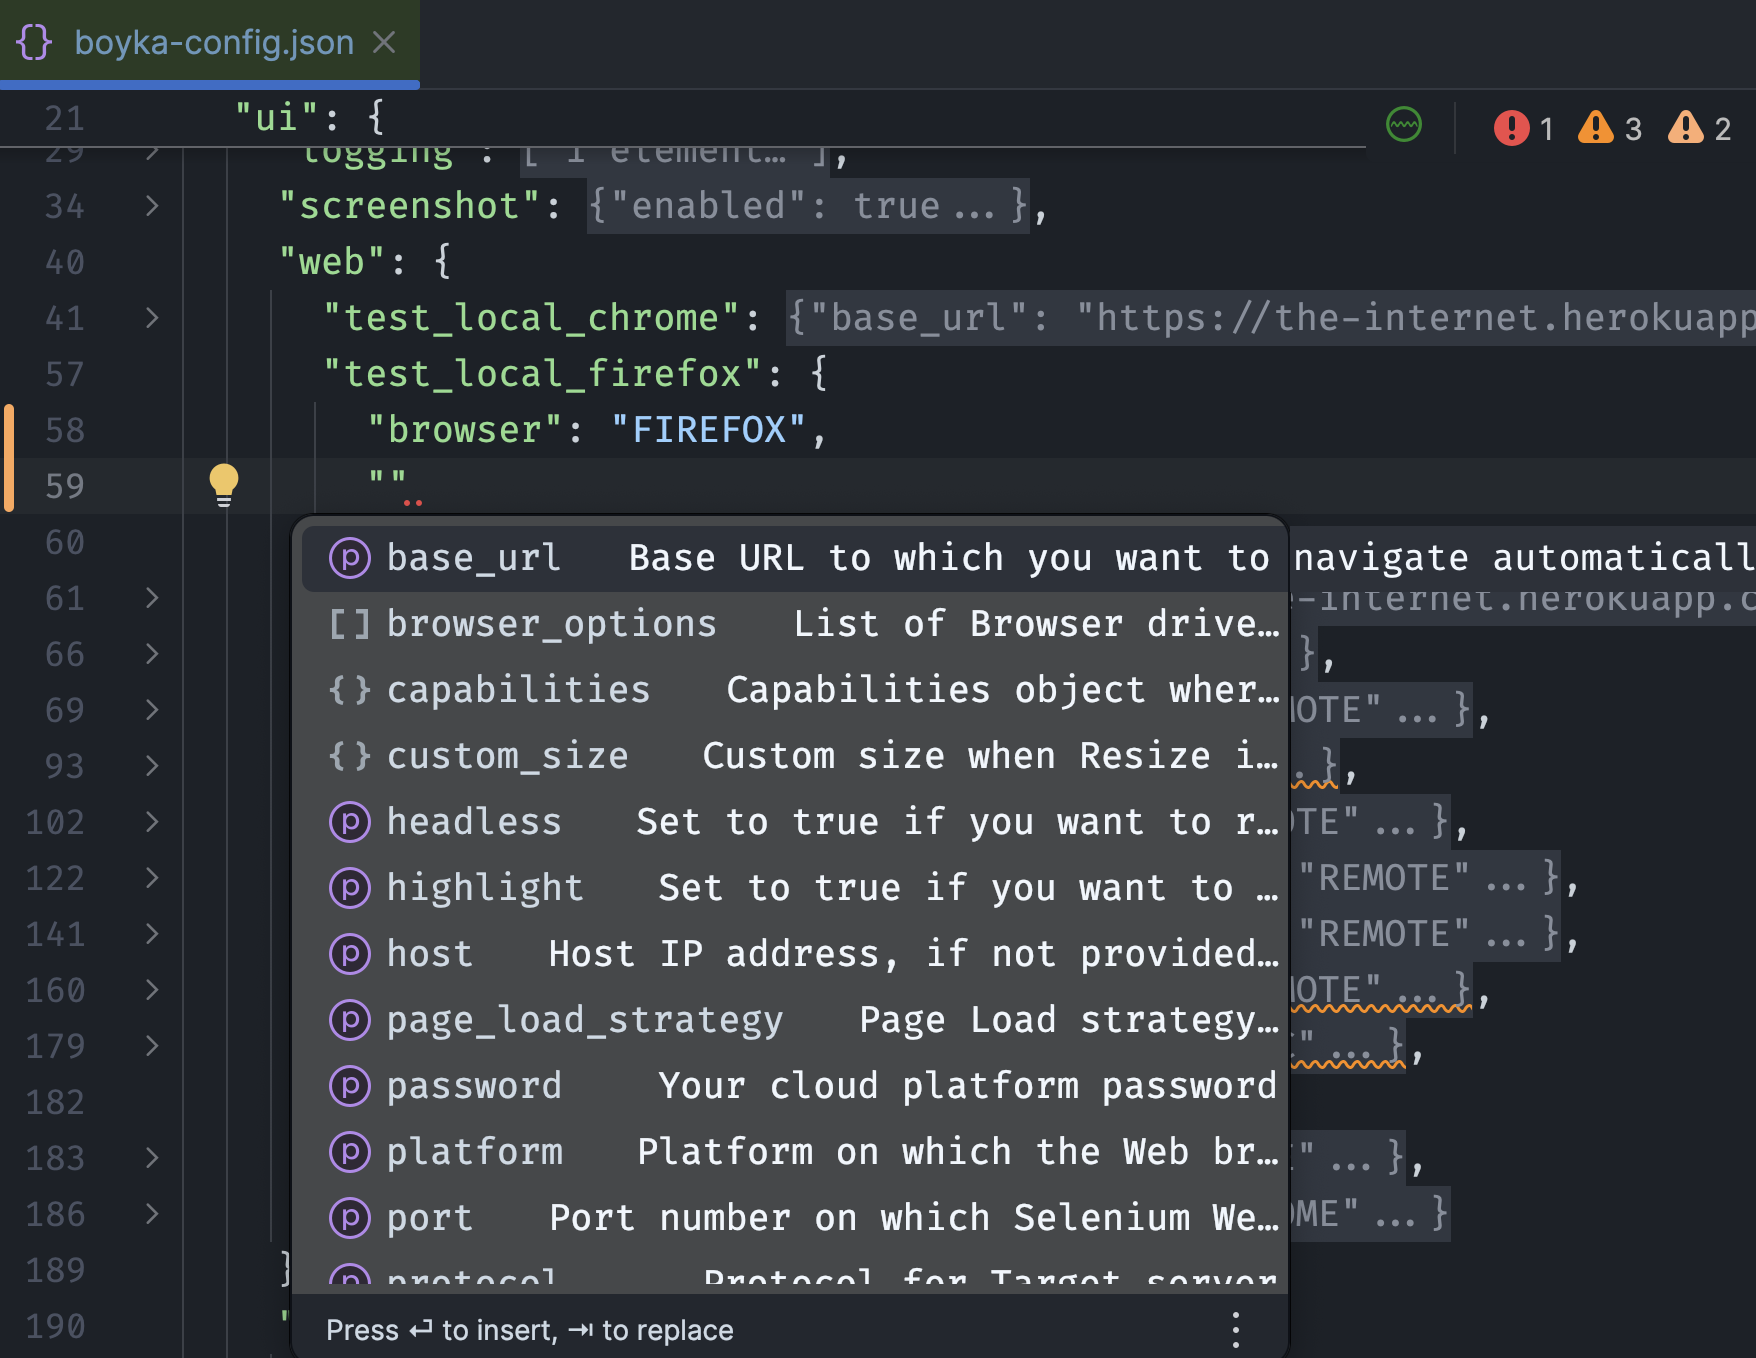Viewport: 1756px width, 1358px height.
Task: Select browser_options completion suggestion
Action: pyautogui.click(x=790, y=624)
